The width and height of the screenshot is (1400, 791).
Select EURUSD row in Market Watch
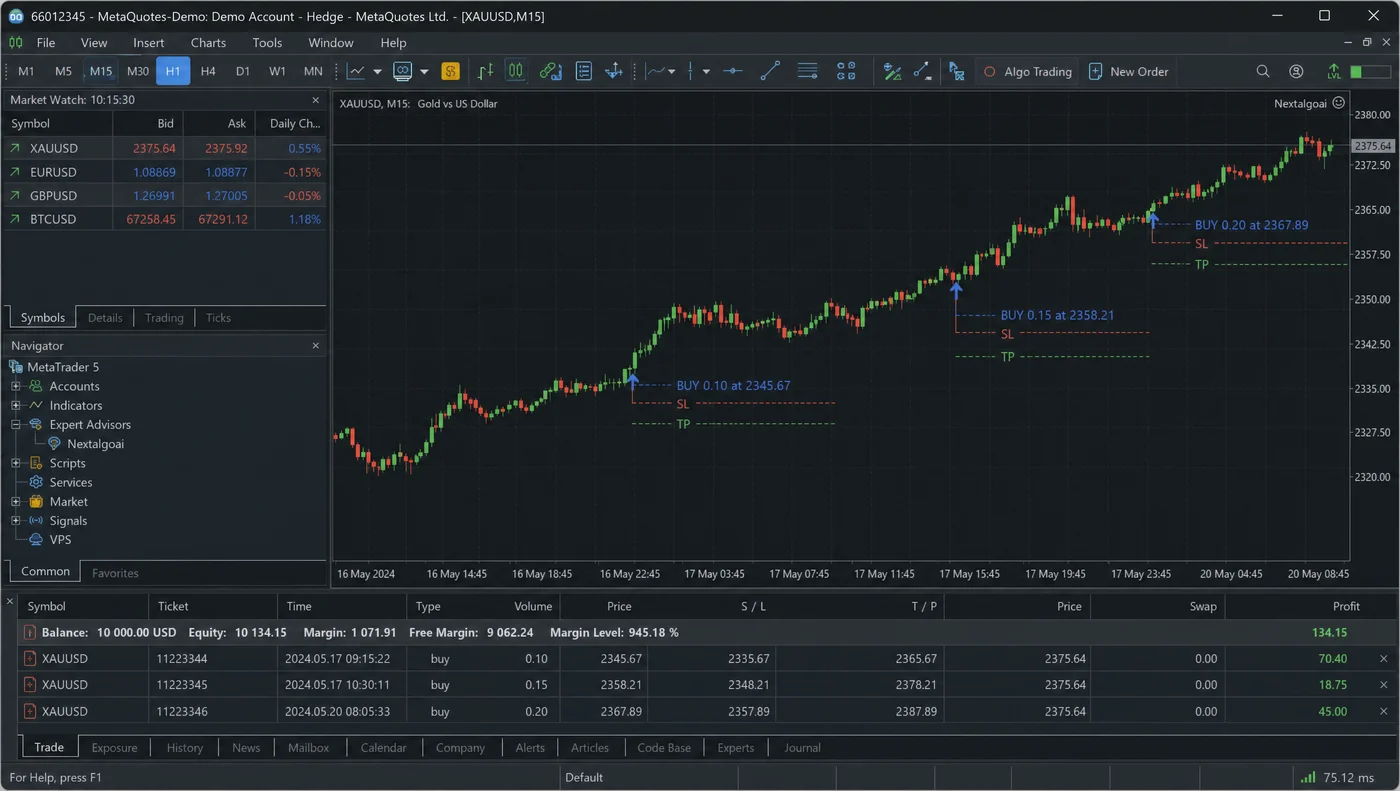pyautogui.click(x=165, y=172)
